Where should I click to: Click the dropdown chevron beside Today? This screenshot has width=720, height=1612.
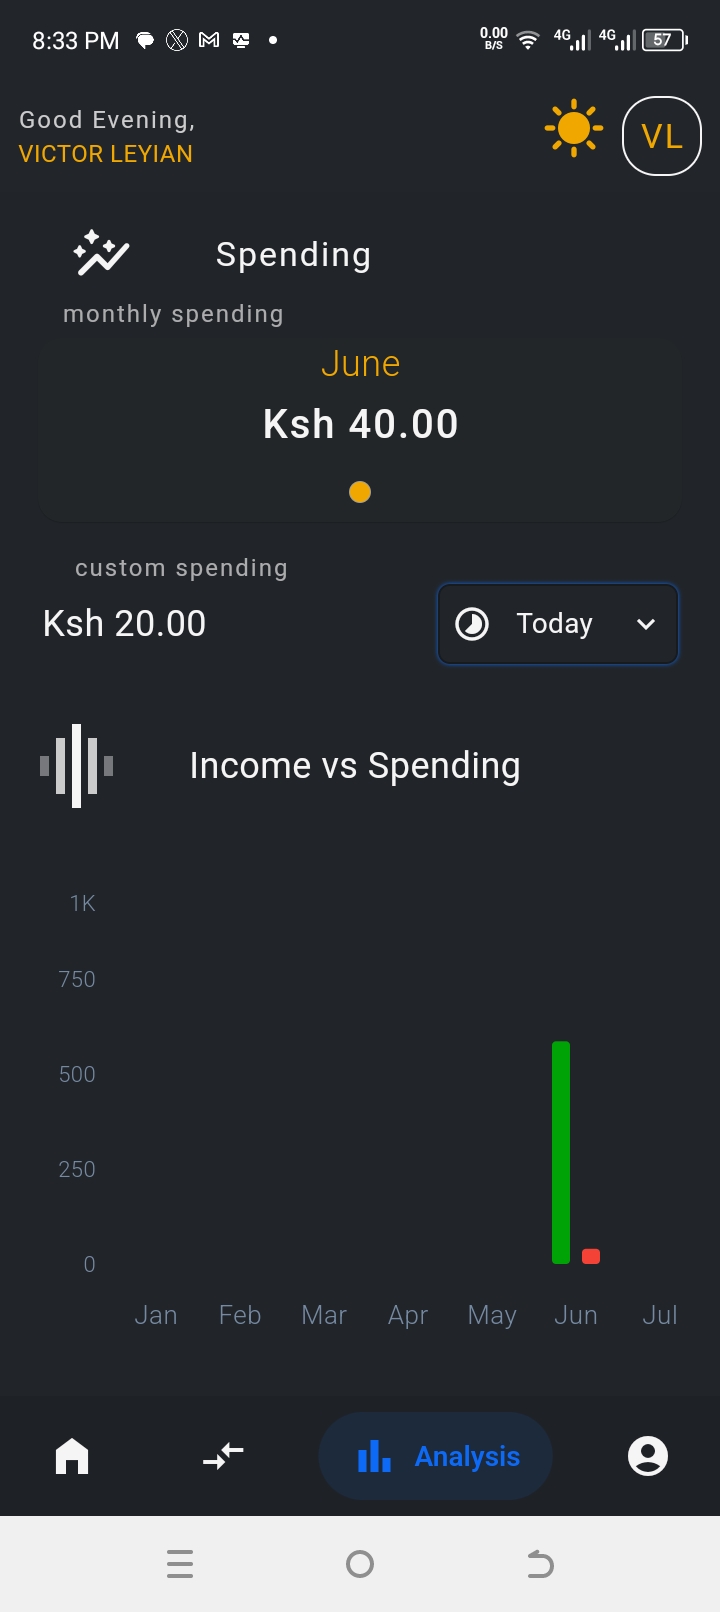tap(646, 624)
